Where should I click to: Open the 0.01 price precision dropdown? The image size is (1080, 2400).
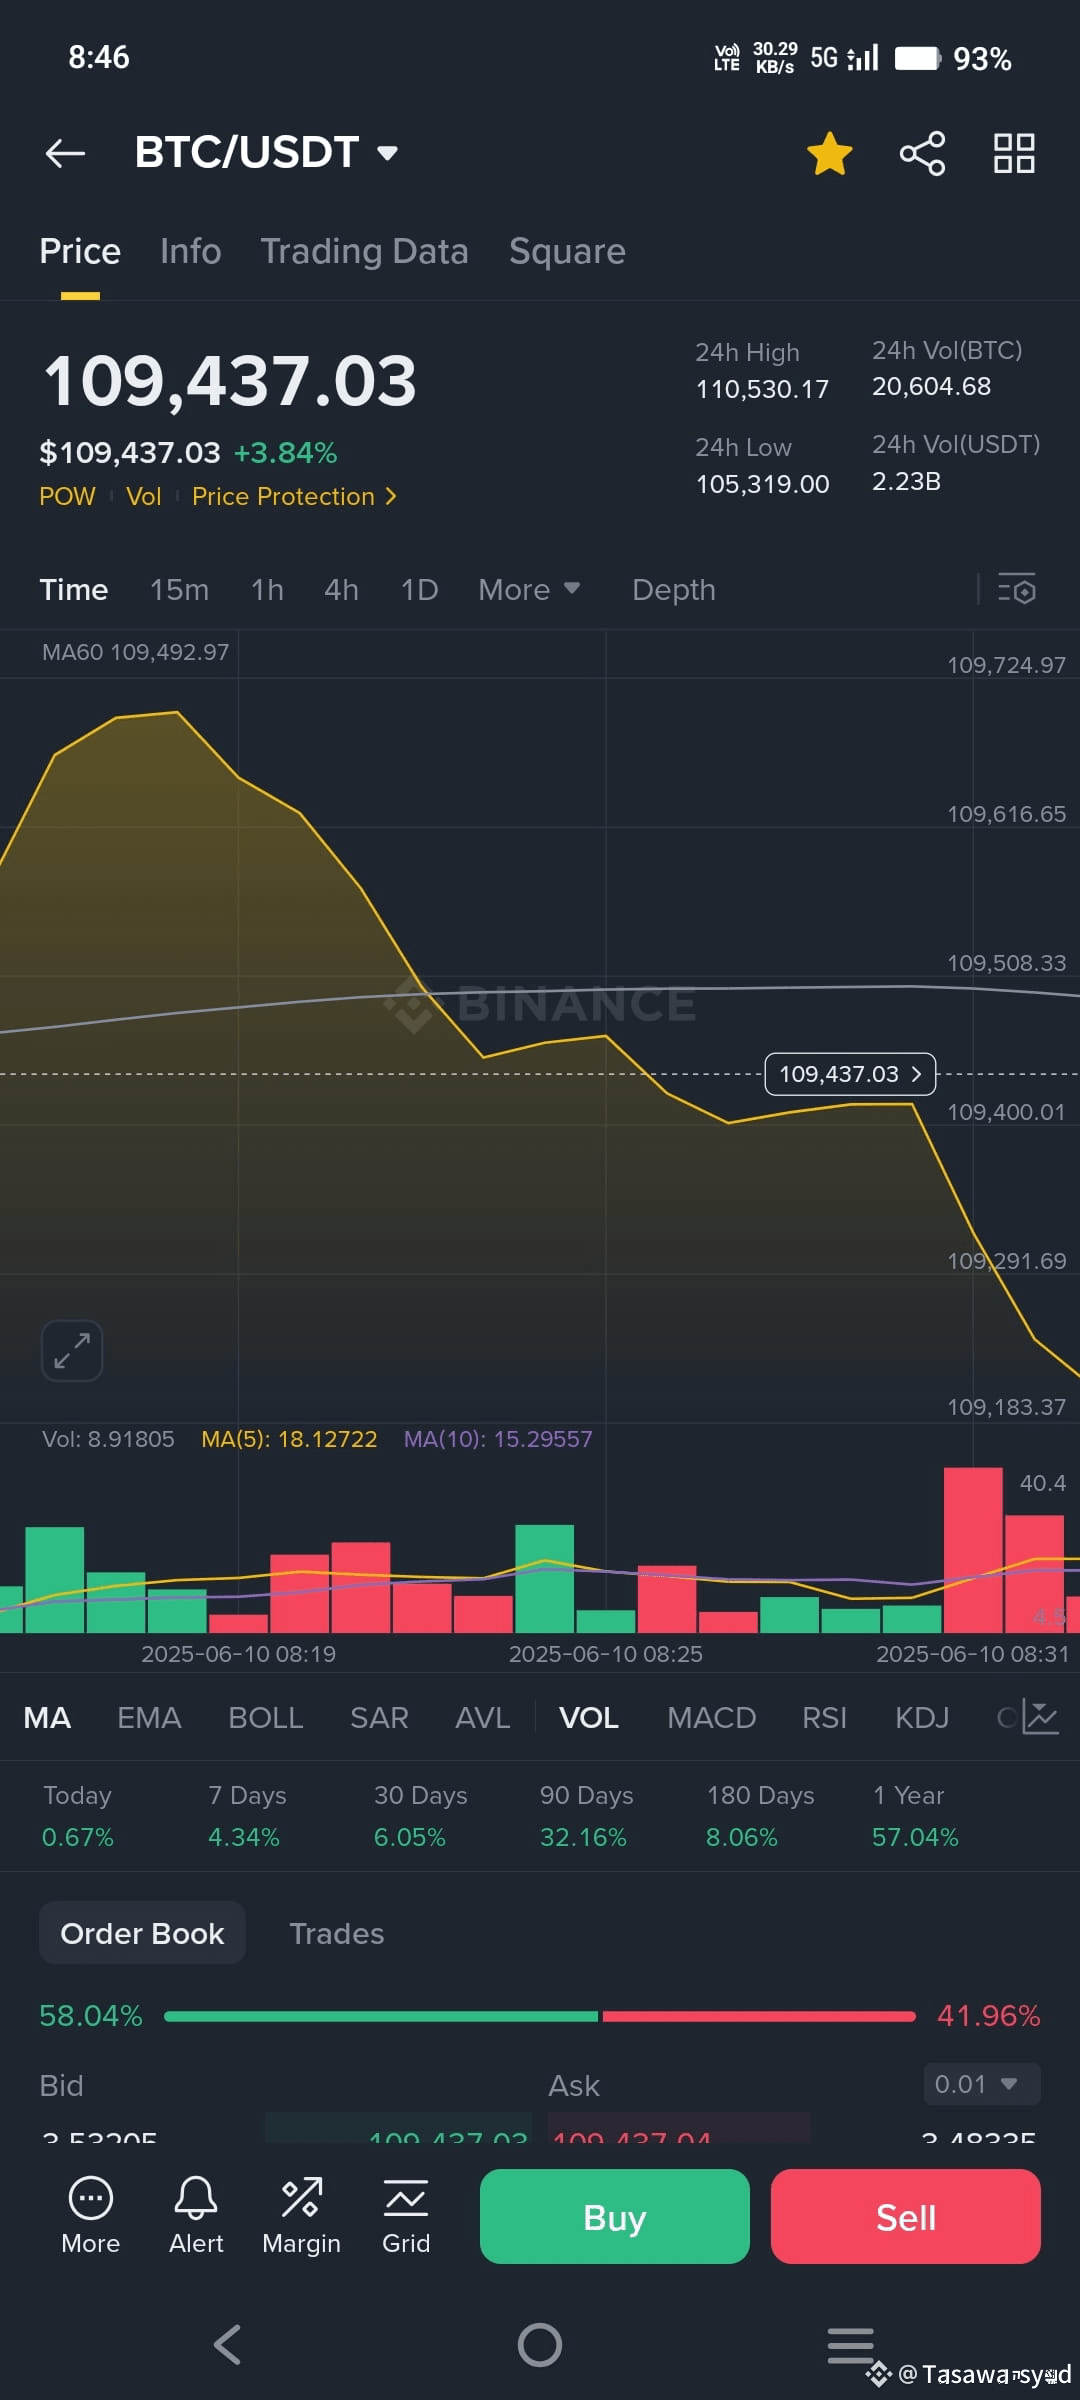tap(981, 2084)
